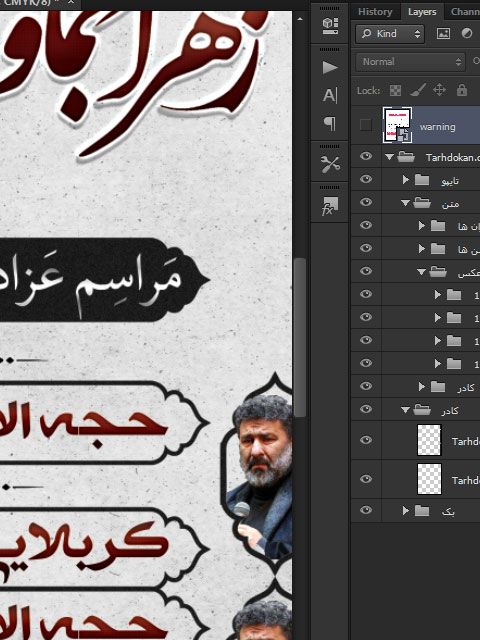Open the Paragraph panel icon
This screenshot has width=480, height=640.
tap(330, 123)
